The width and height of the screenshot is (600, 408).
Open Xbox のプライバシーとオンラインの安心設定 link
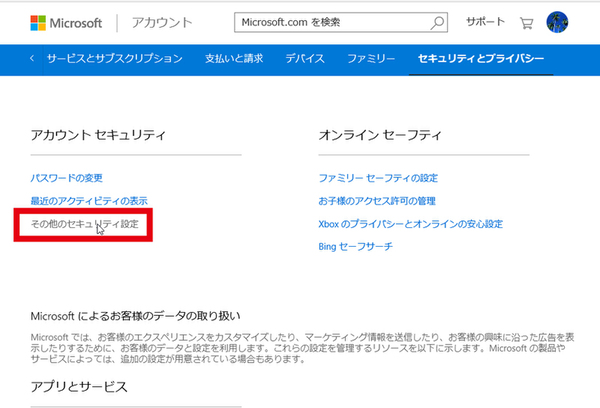(411, 224)
